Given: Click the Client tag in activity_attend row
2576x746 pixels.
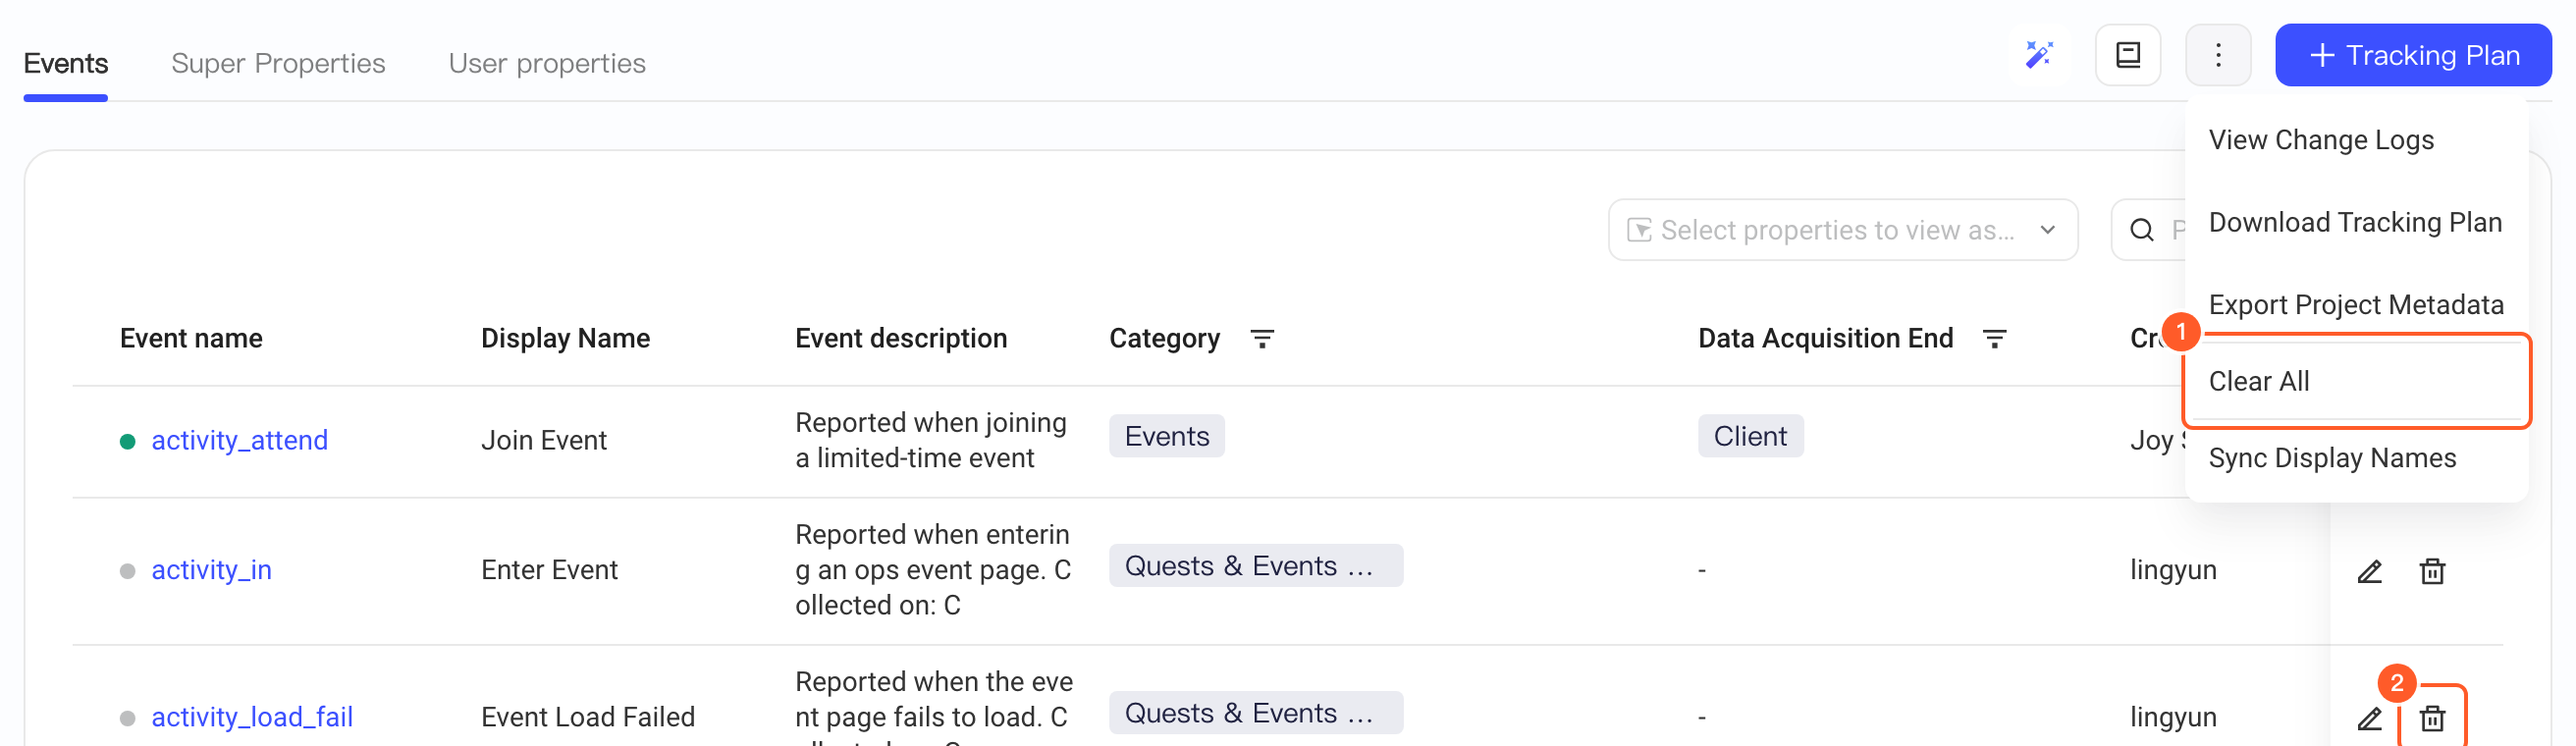Looking at the screenshot, I should pos(1750,436).
